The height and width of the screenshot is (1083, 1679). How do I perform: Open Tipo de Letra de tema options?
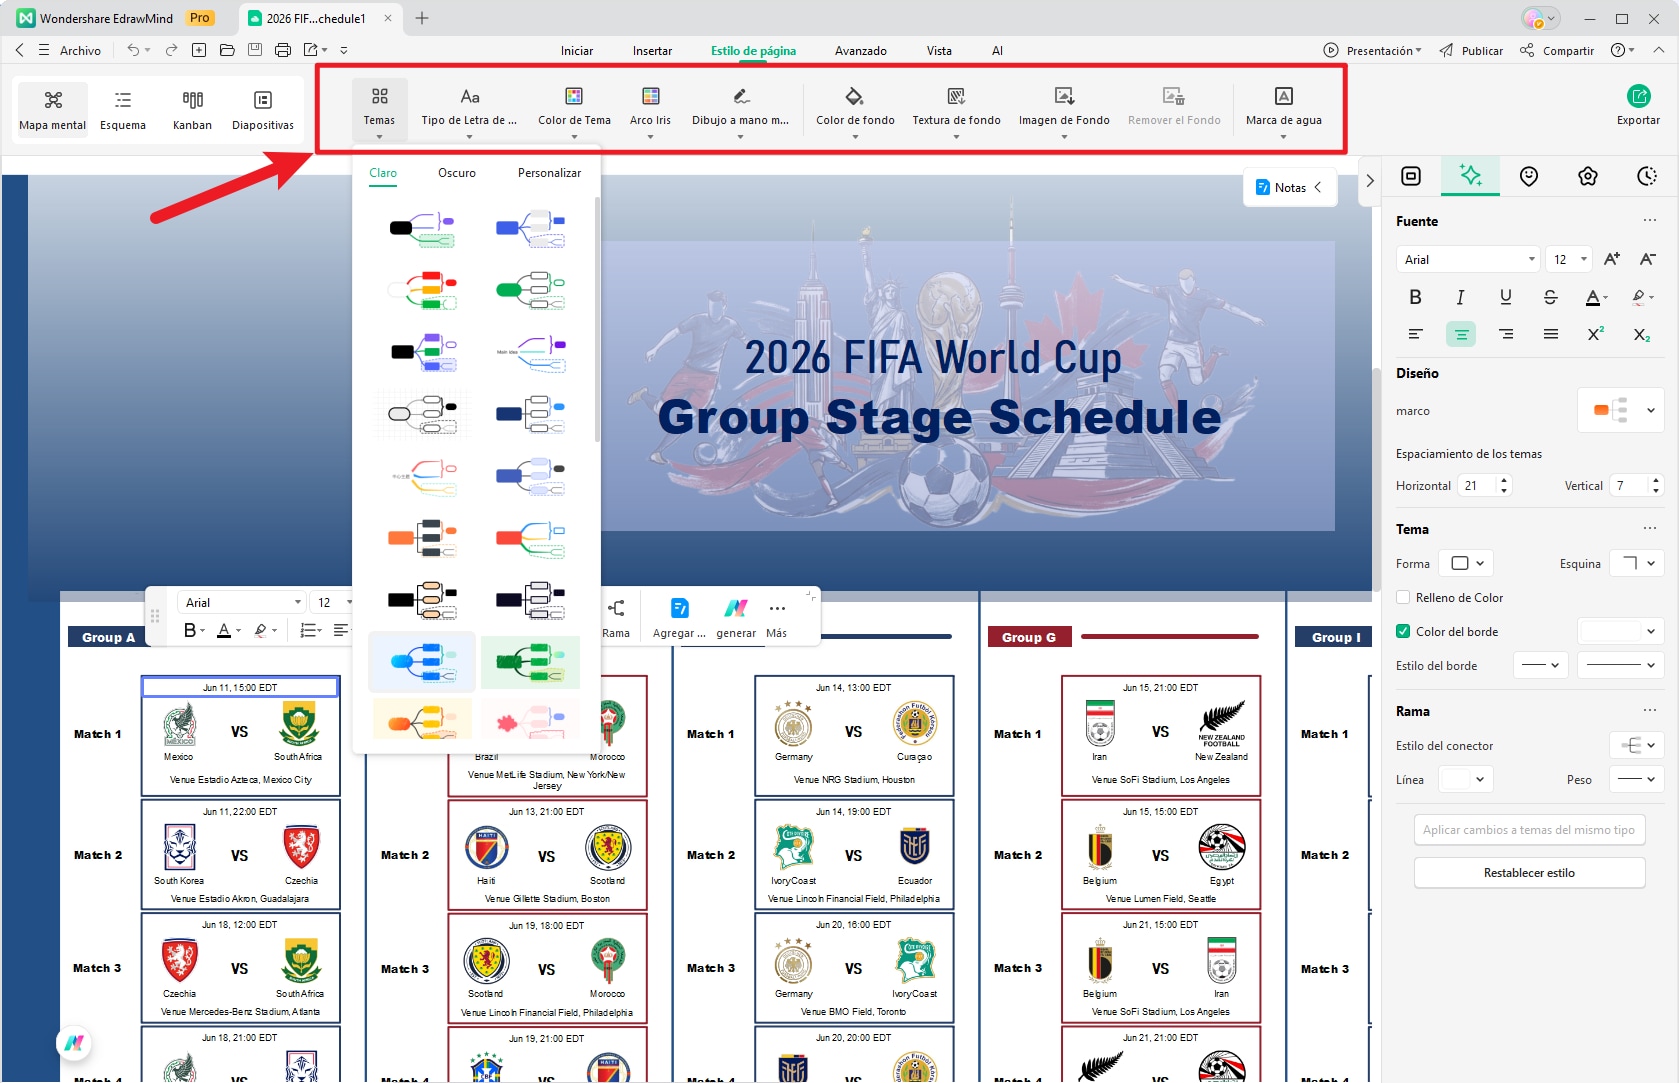[469, 107]
